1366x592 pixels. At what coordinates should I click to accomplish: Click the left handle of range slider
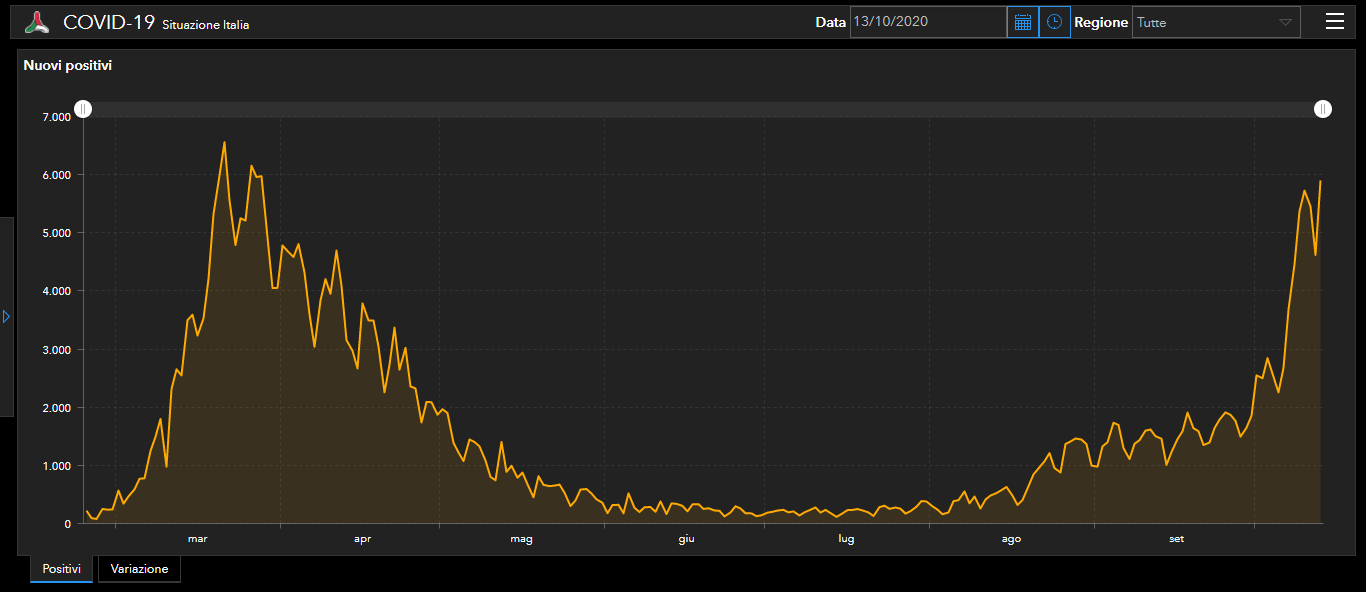click(84, 109)
